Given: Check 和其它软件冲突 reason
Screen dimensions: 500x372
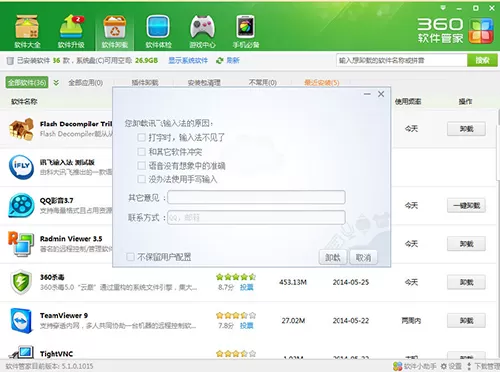Looking at the screenshot, I should point(142,152).
